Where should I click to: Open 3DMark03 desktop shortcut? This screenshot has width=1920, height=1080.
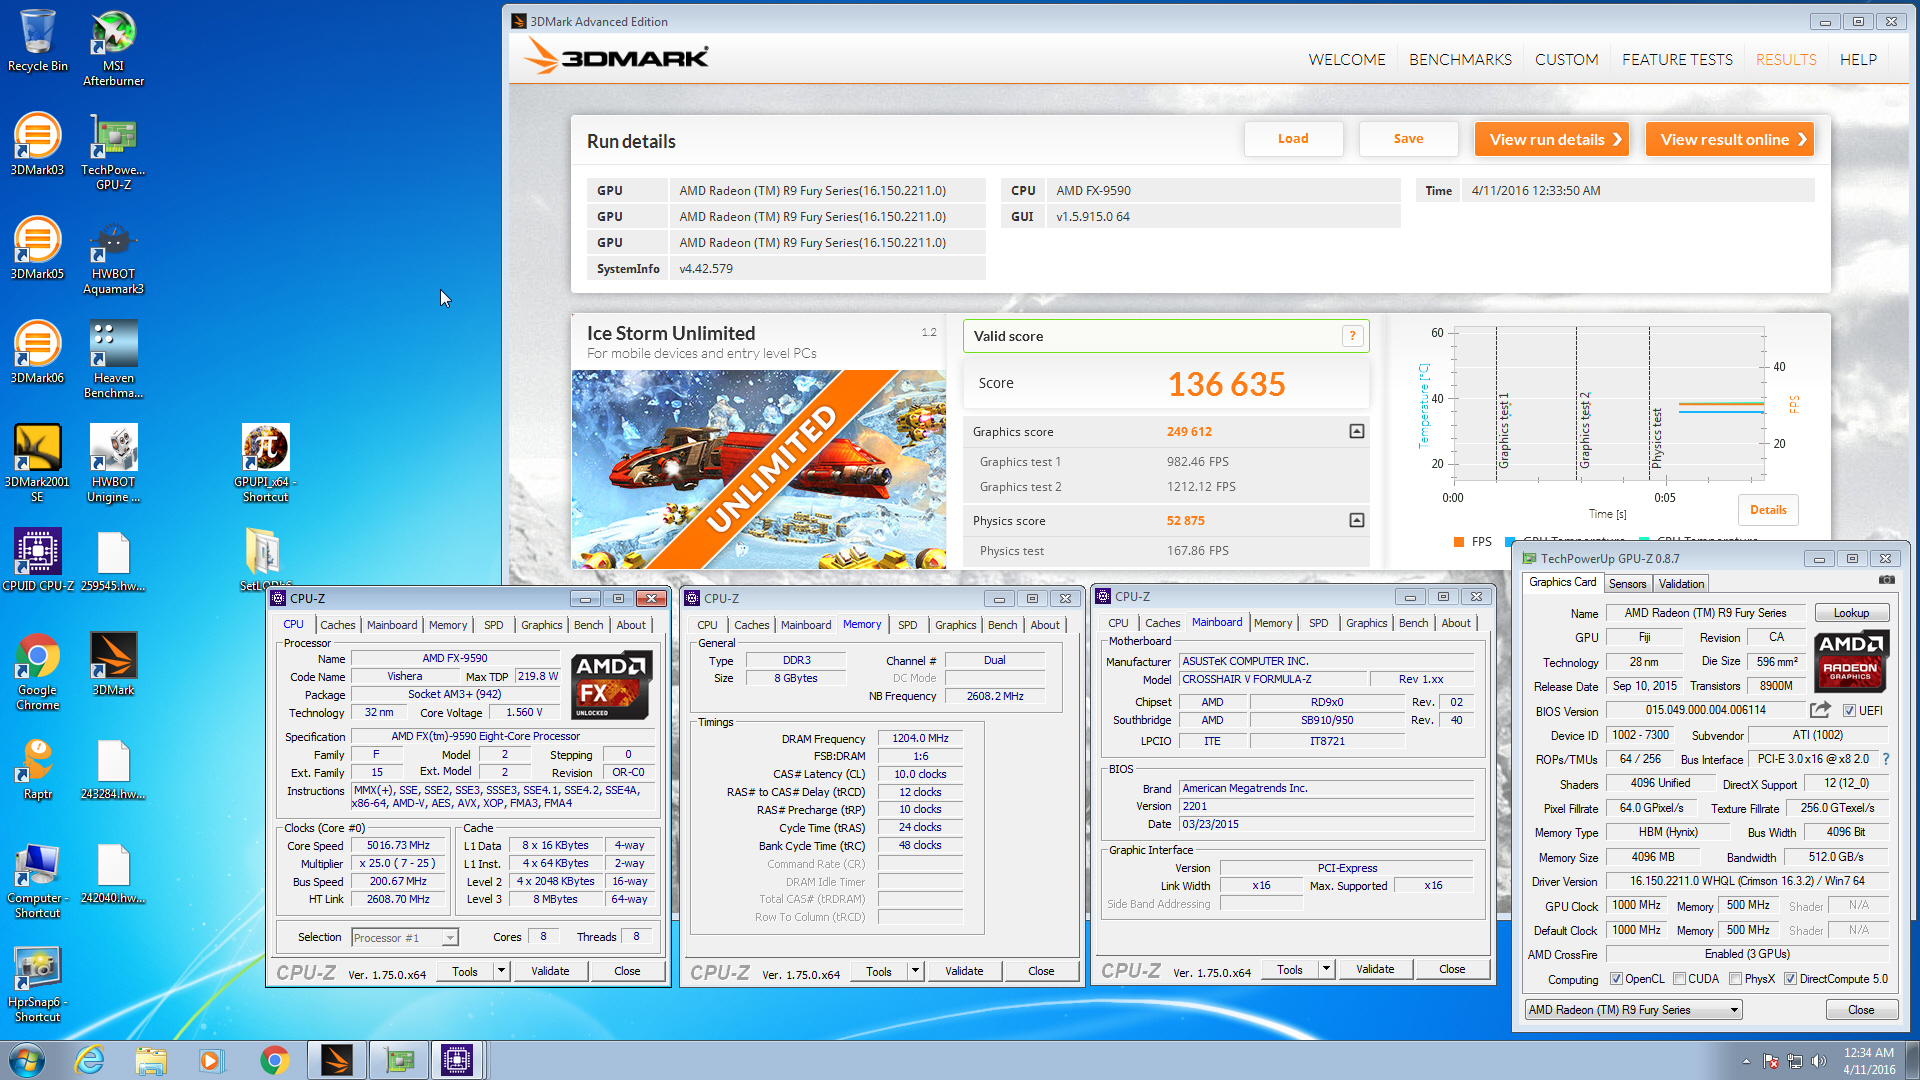coord(37,145)
